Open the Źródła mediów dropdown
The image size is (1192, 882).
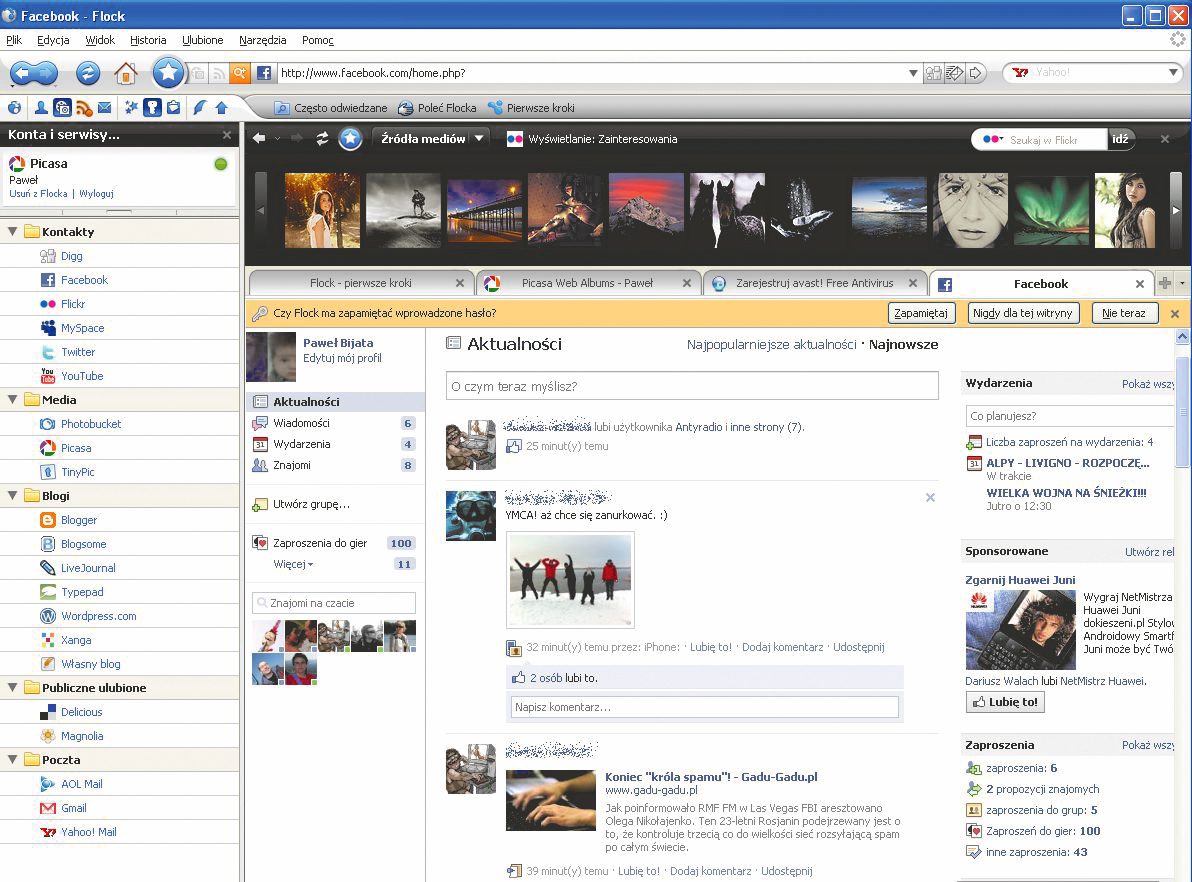[479, 139]
